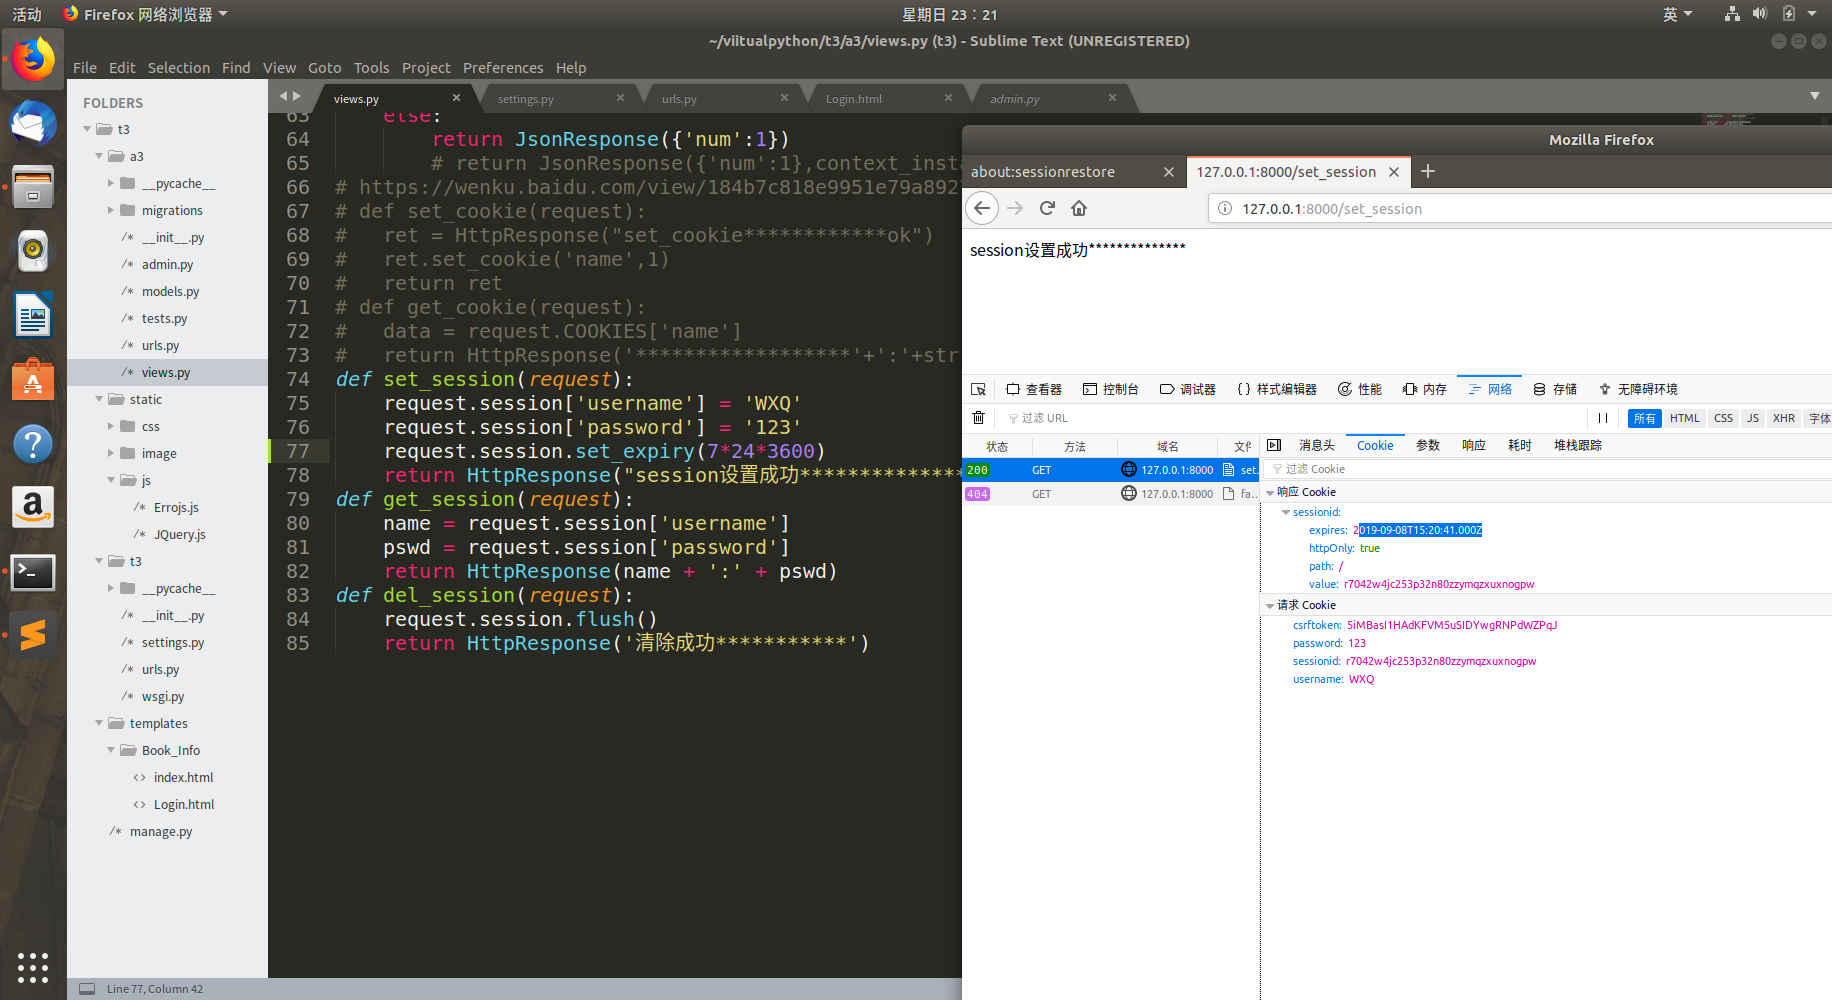The image size is (1832, 1000).
Task: Show all applications grid
Action: 33,967
